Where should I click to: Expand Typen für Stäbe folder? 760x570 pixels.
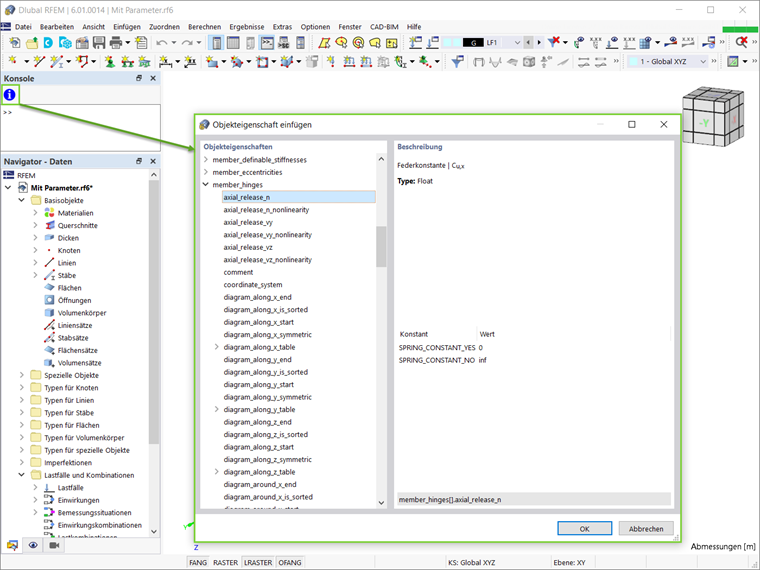21,412
